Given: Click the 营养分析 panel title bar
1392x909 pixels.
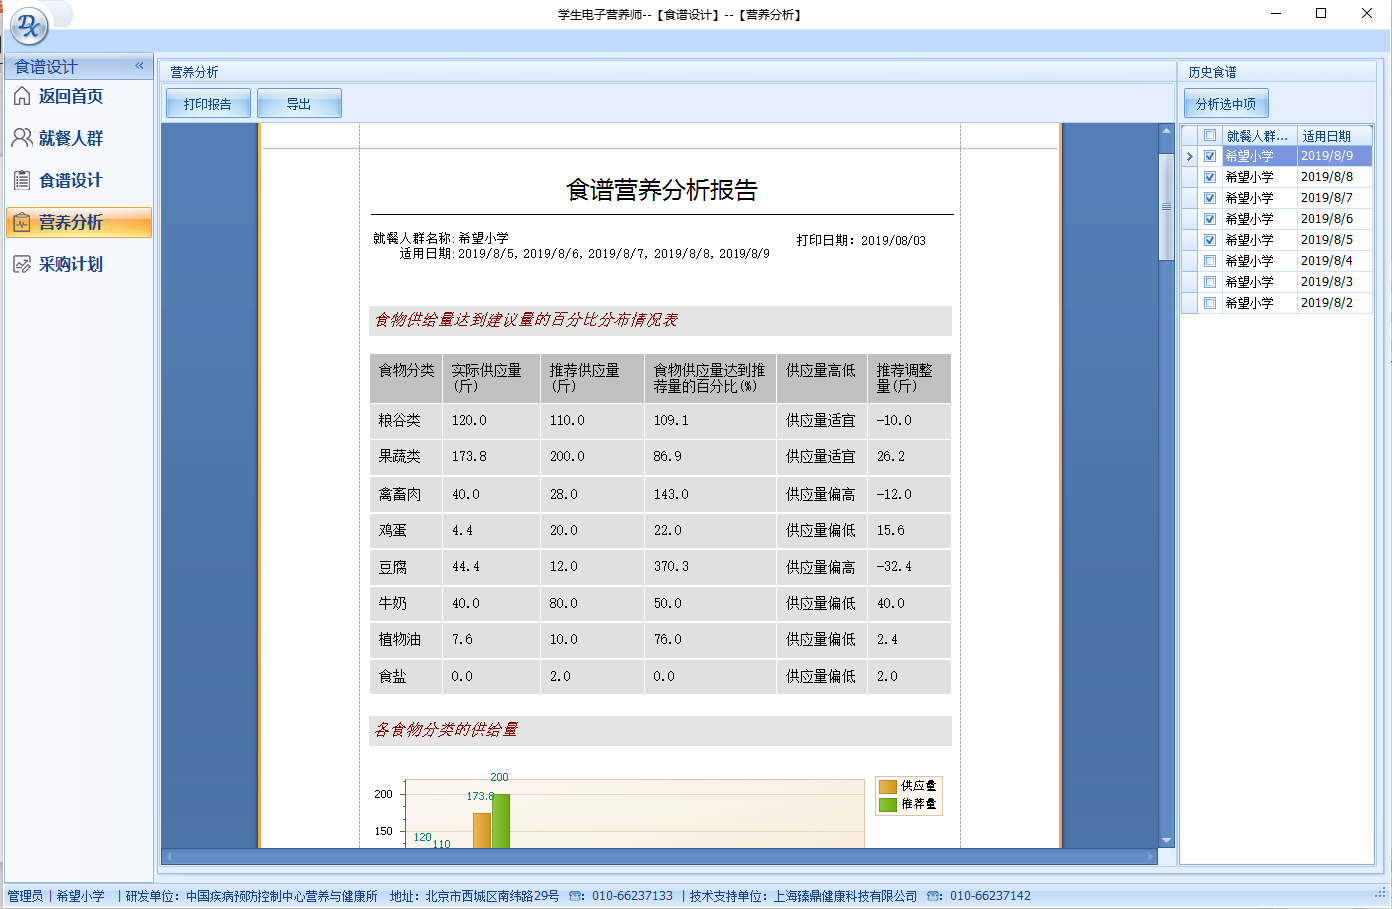Looking at the screenshot, I should tap(667, 72).
